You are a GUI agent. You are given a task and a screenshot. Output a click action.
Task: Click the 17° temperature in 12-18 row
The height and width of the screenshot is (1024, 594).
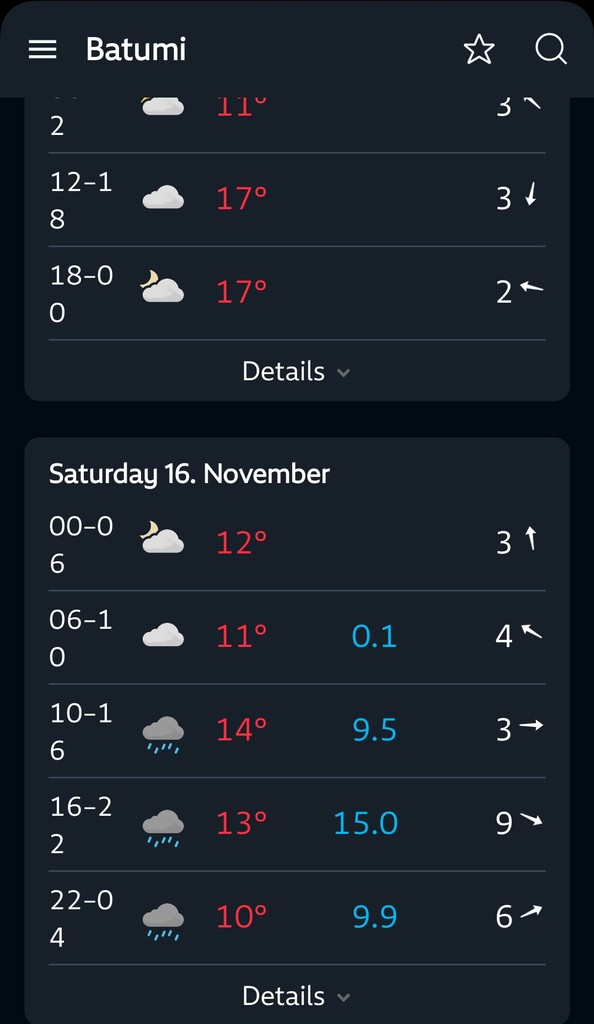pos(242,199)
